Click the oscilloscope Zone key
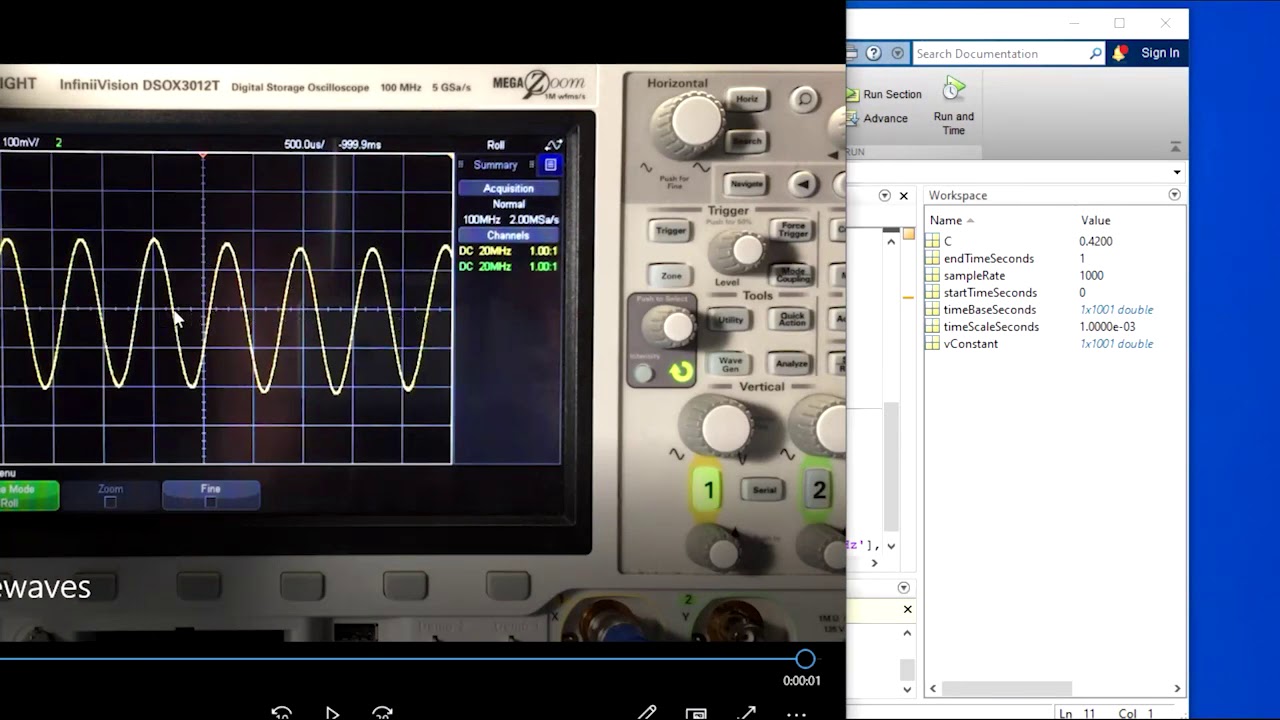 tap(671, 276)
